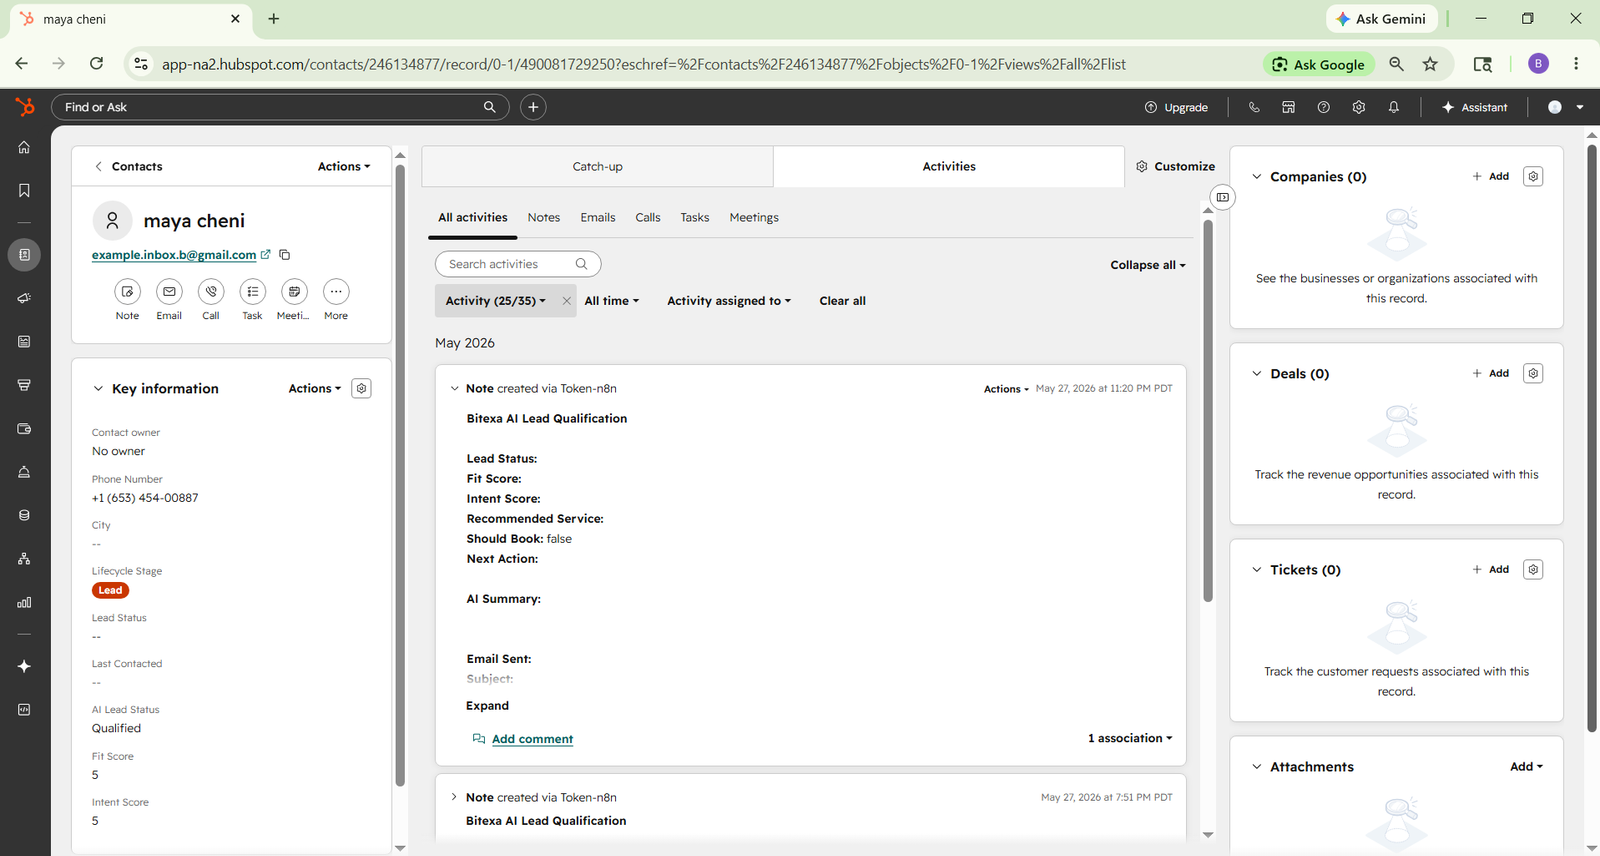Open More actions ellipsis icon
Image resolution: width=1600 pixels, height=856 pixels.
(x=336, y=292)
